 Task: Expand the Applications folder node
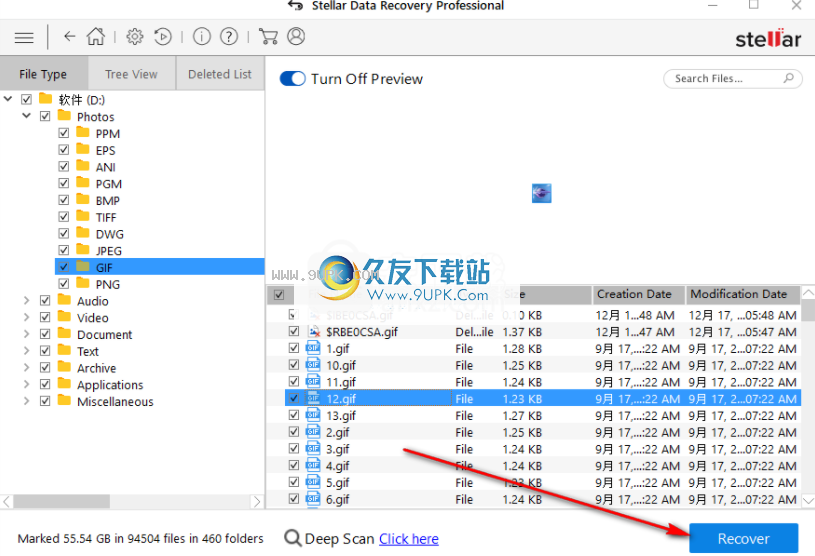point(27,384)
